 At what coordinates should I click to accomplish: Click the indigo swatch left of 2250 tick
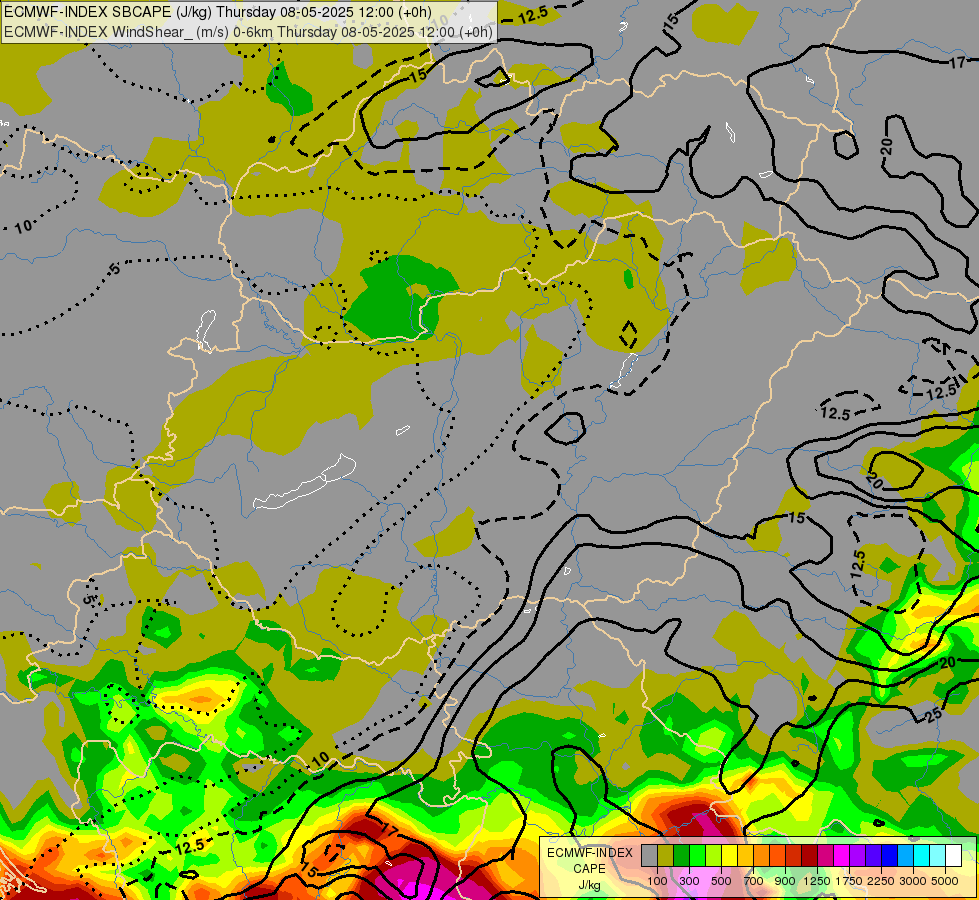point(873,856)
